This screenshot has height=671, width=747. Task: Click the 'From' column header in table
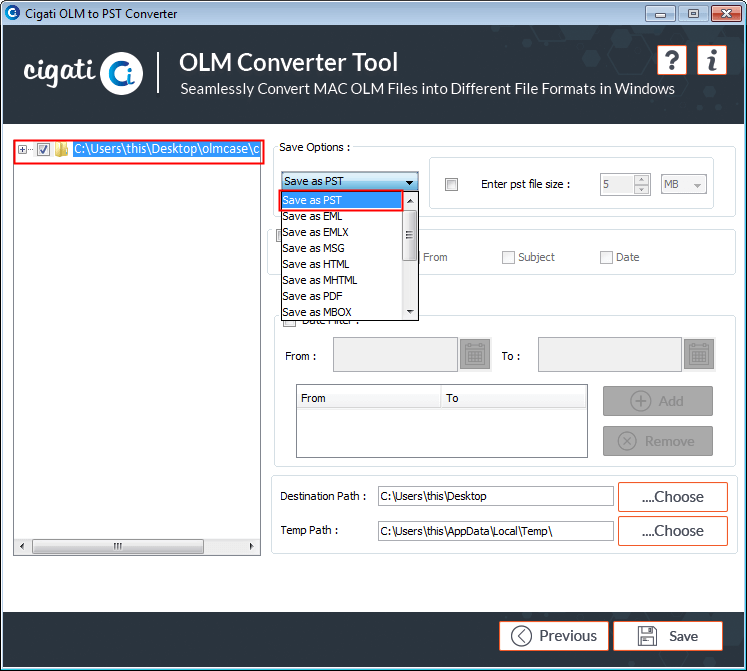point(369,398)
